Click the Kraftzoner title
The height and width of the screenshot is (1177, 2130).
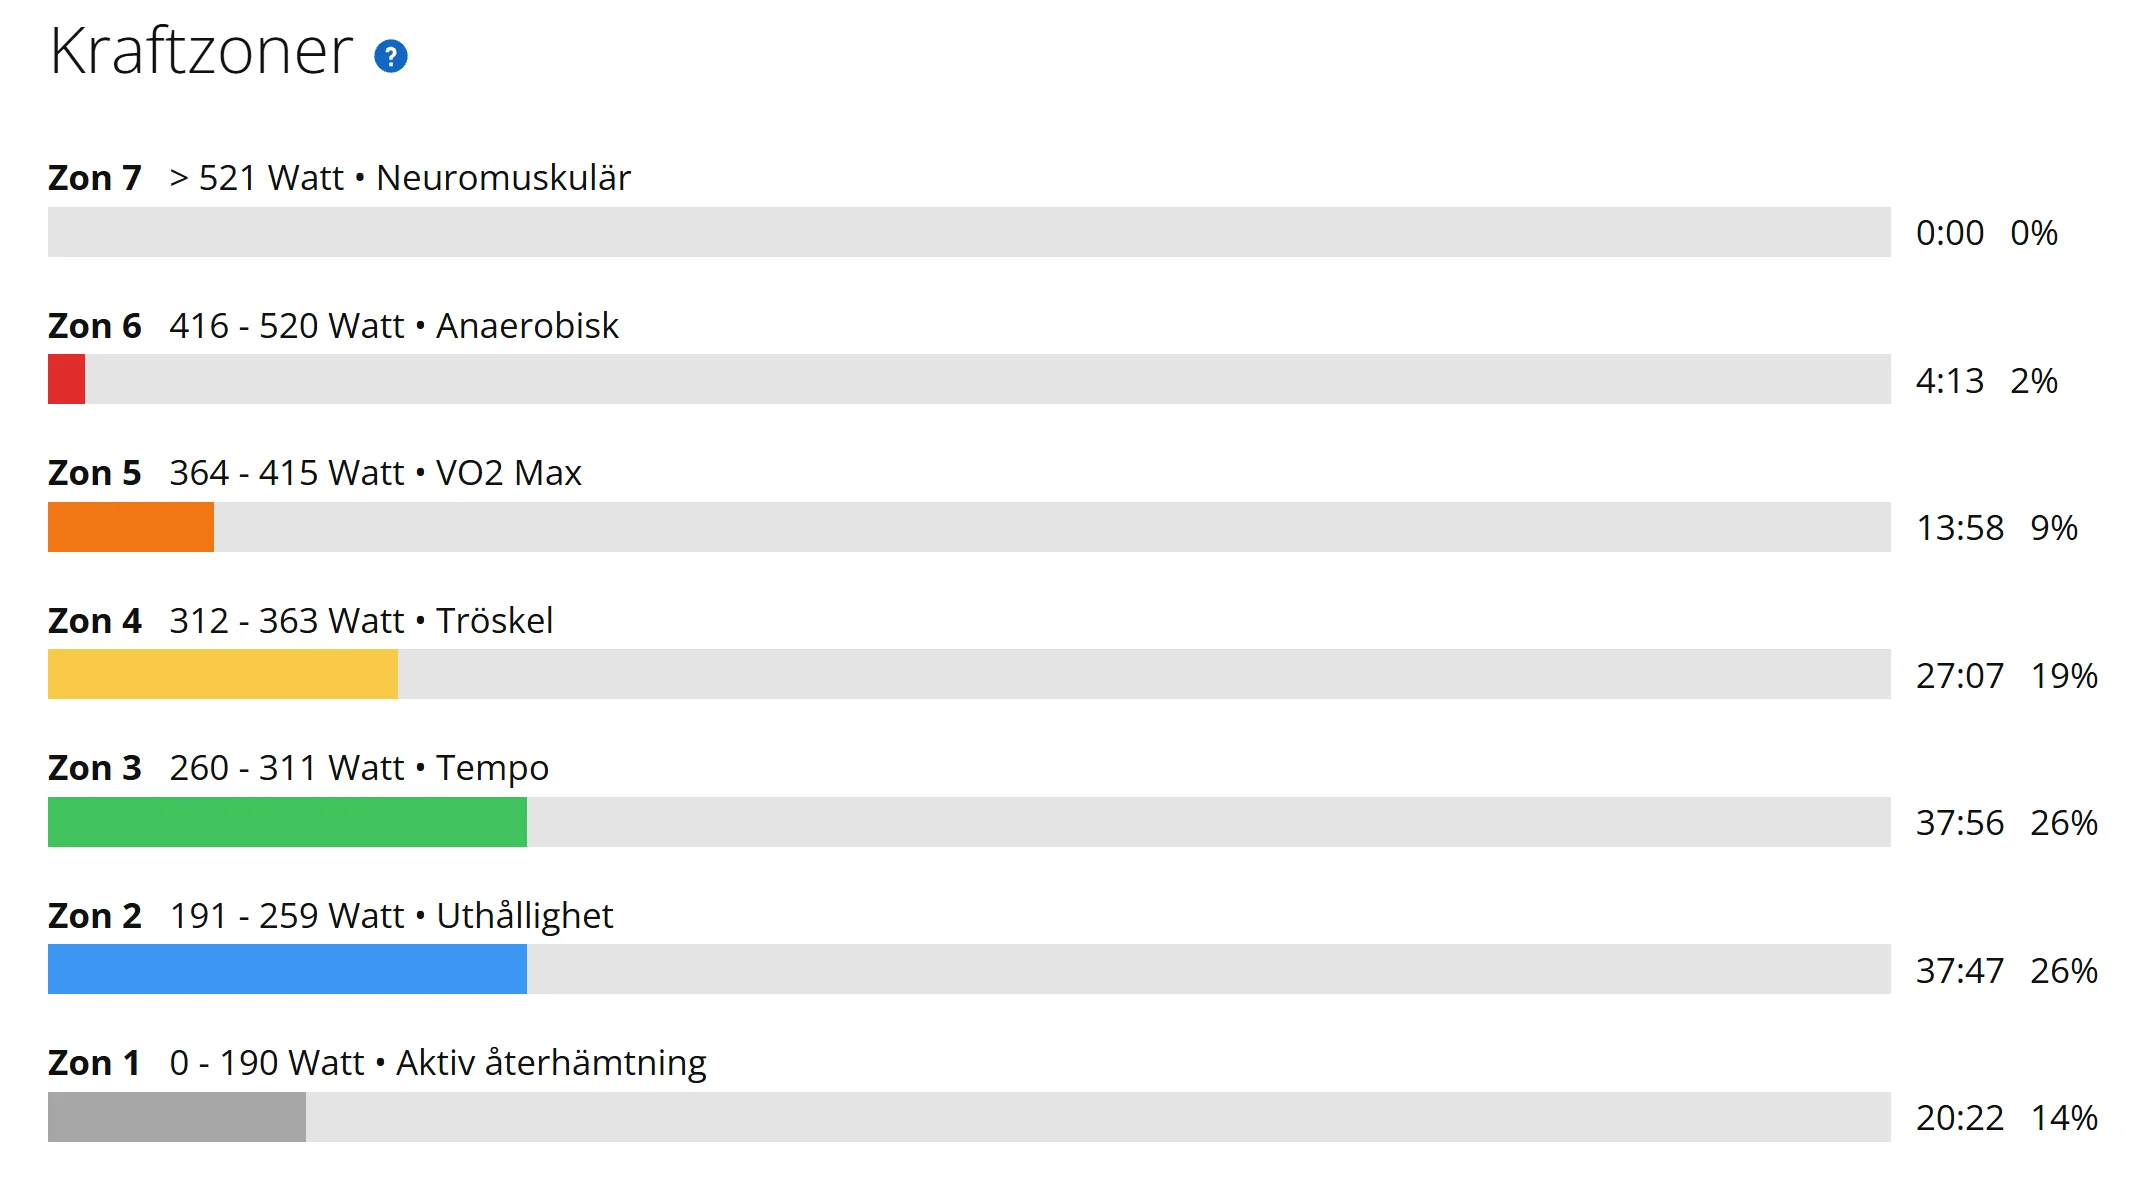[x=201, y=50]
